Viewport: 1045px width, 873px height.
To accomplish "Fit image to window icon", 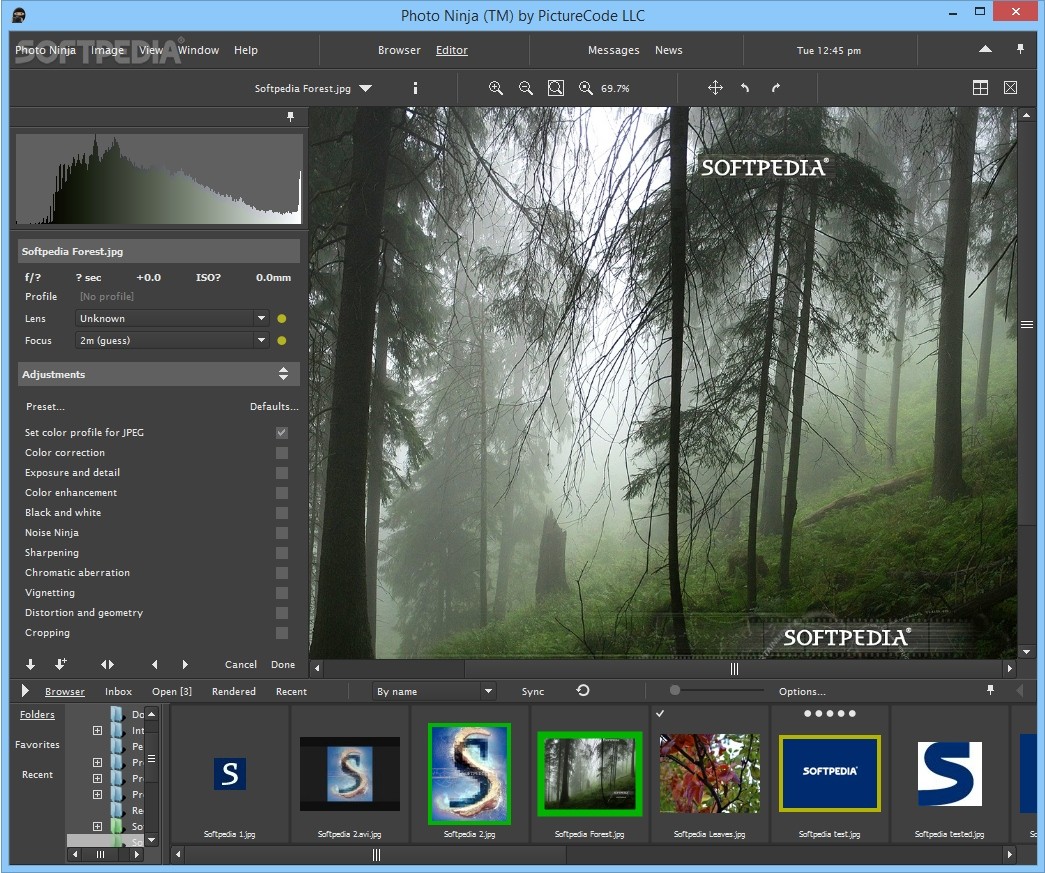I will [556, 88].
